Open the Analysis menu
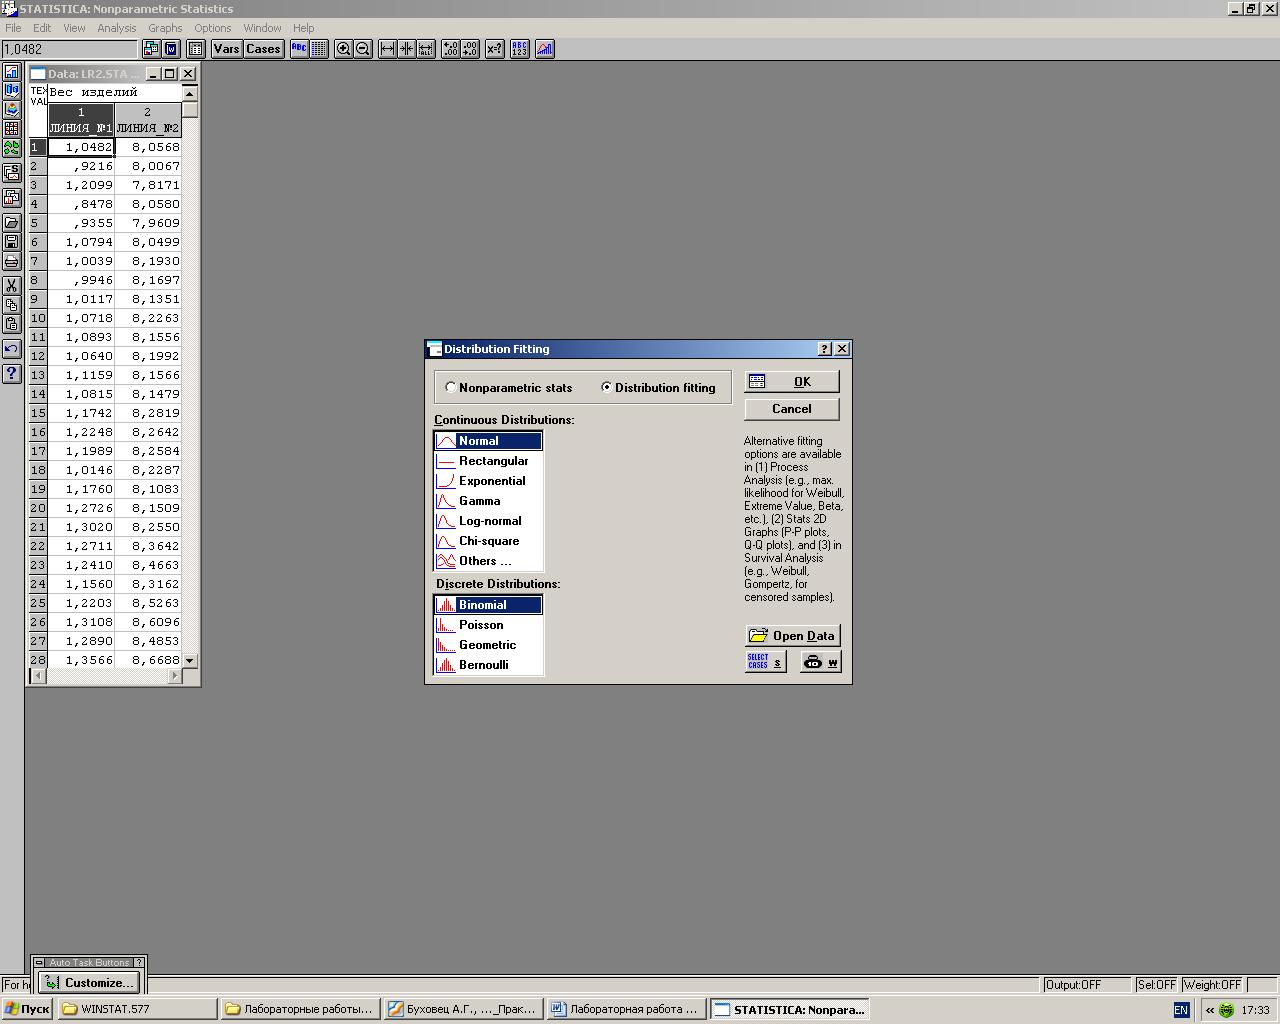The height and width of the screenshot is (1024, 1280). point(117,28)
